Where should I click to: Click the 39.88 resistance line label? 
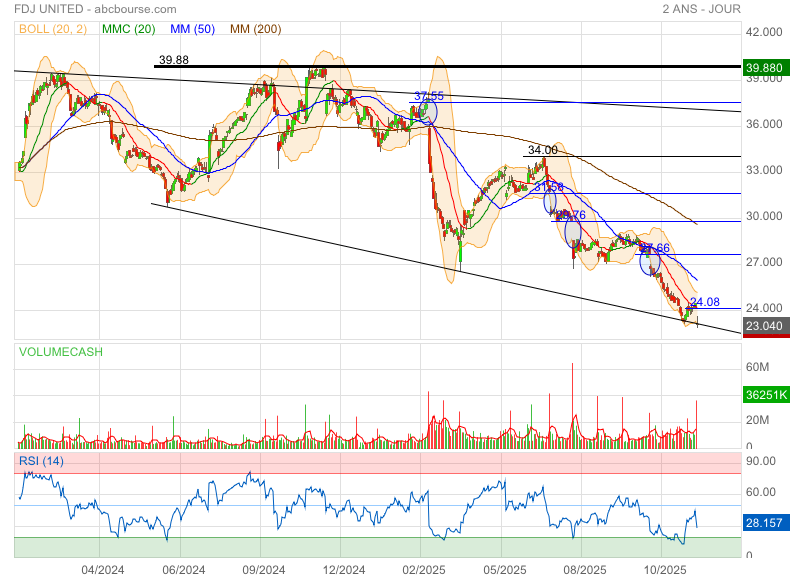pos(174,60)
